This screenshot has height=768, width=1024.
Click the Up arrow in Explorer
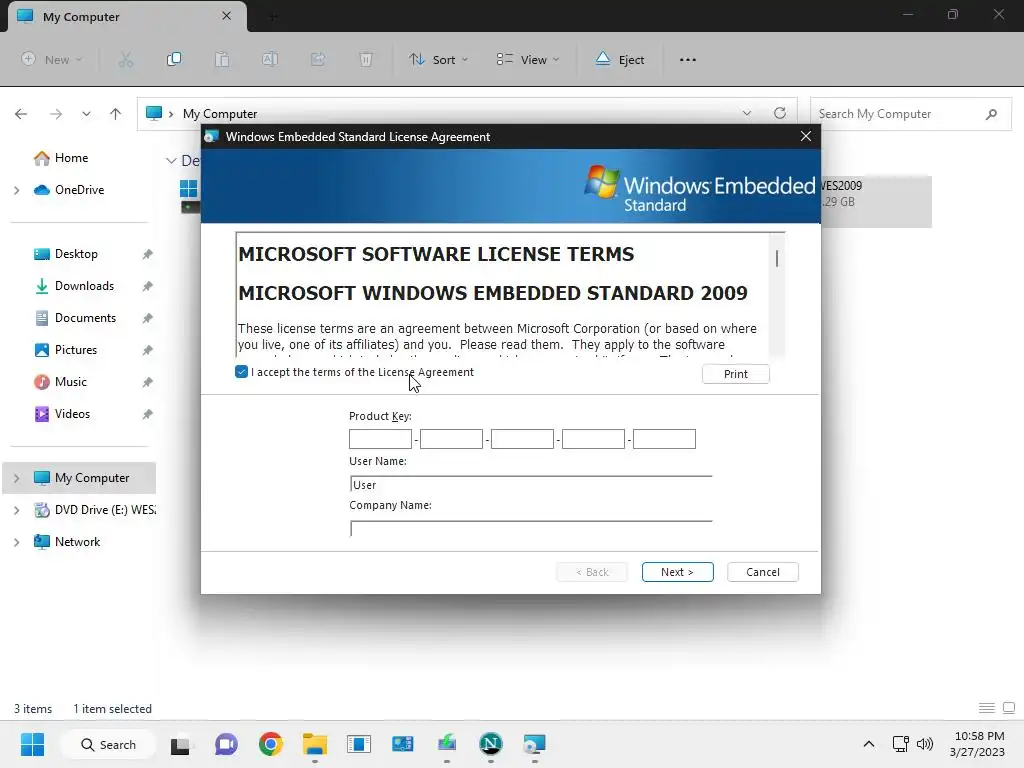tap(116, 114)
